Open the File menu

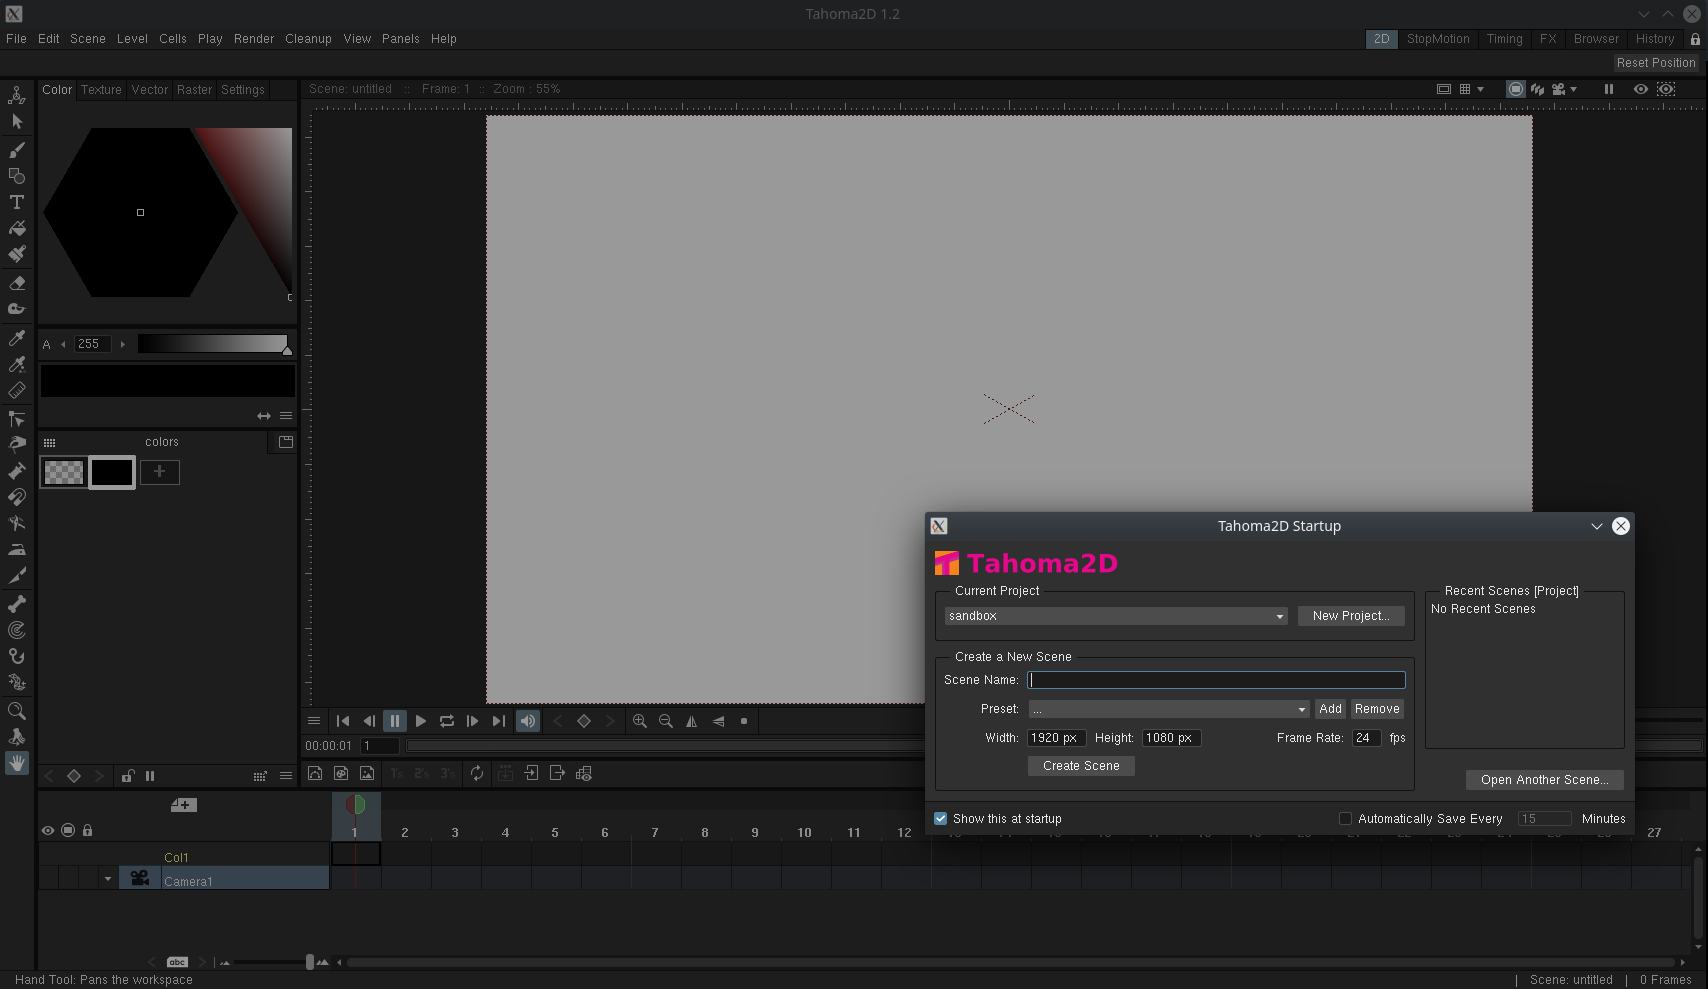click(x=16, y=39)
